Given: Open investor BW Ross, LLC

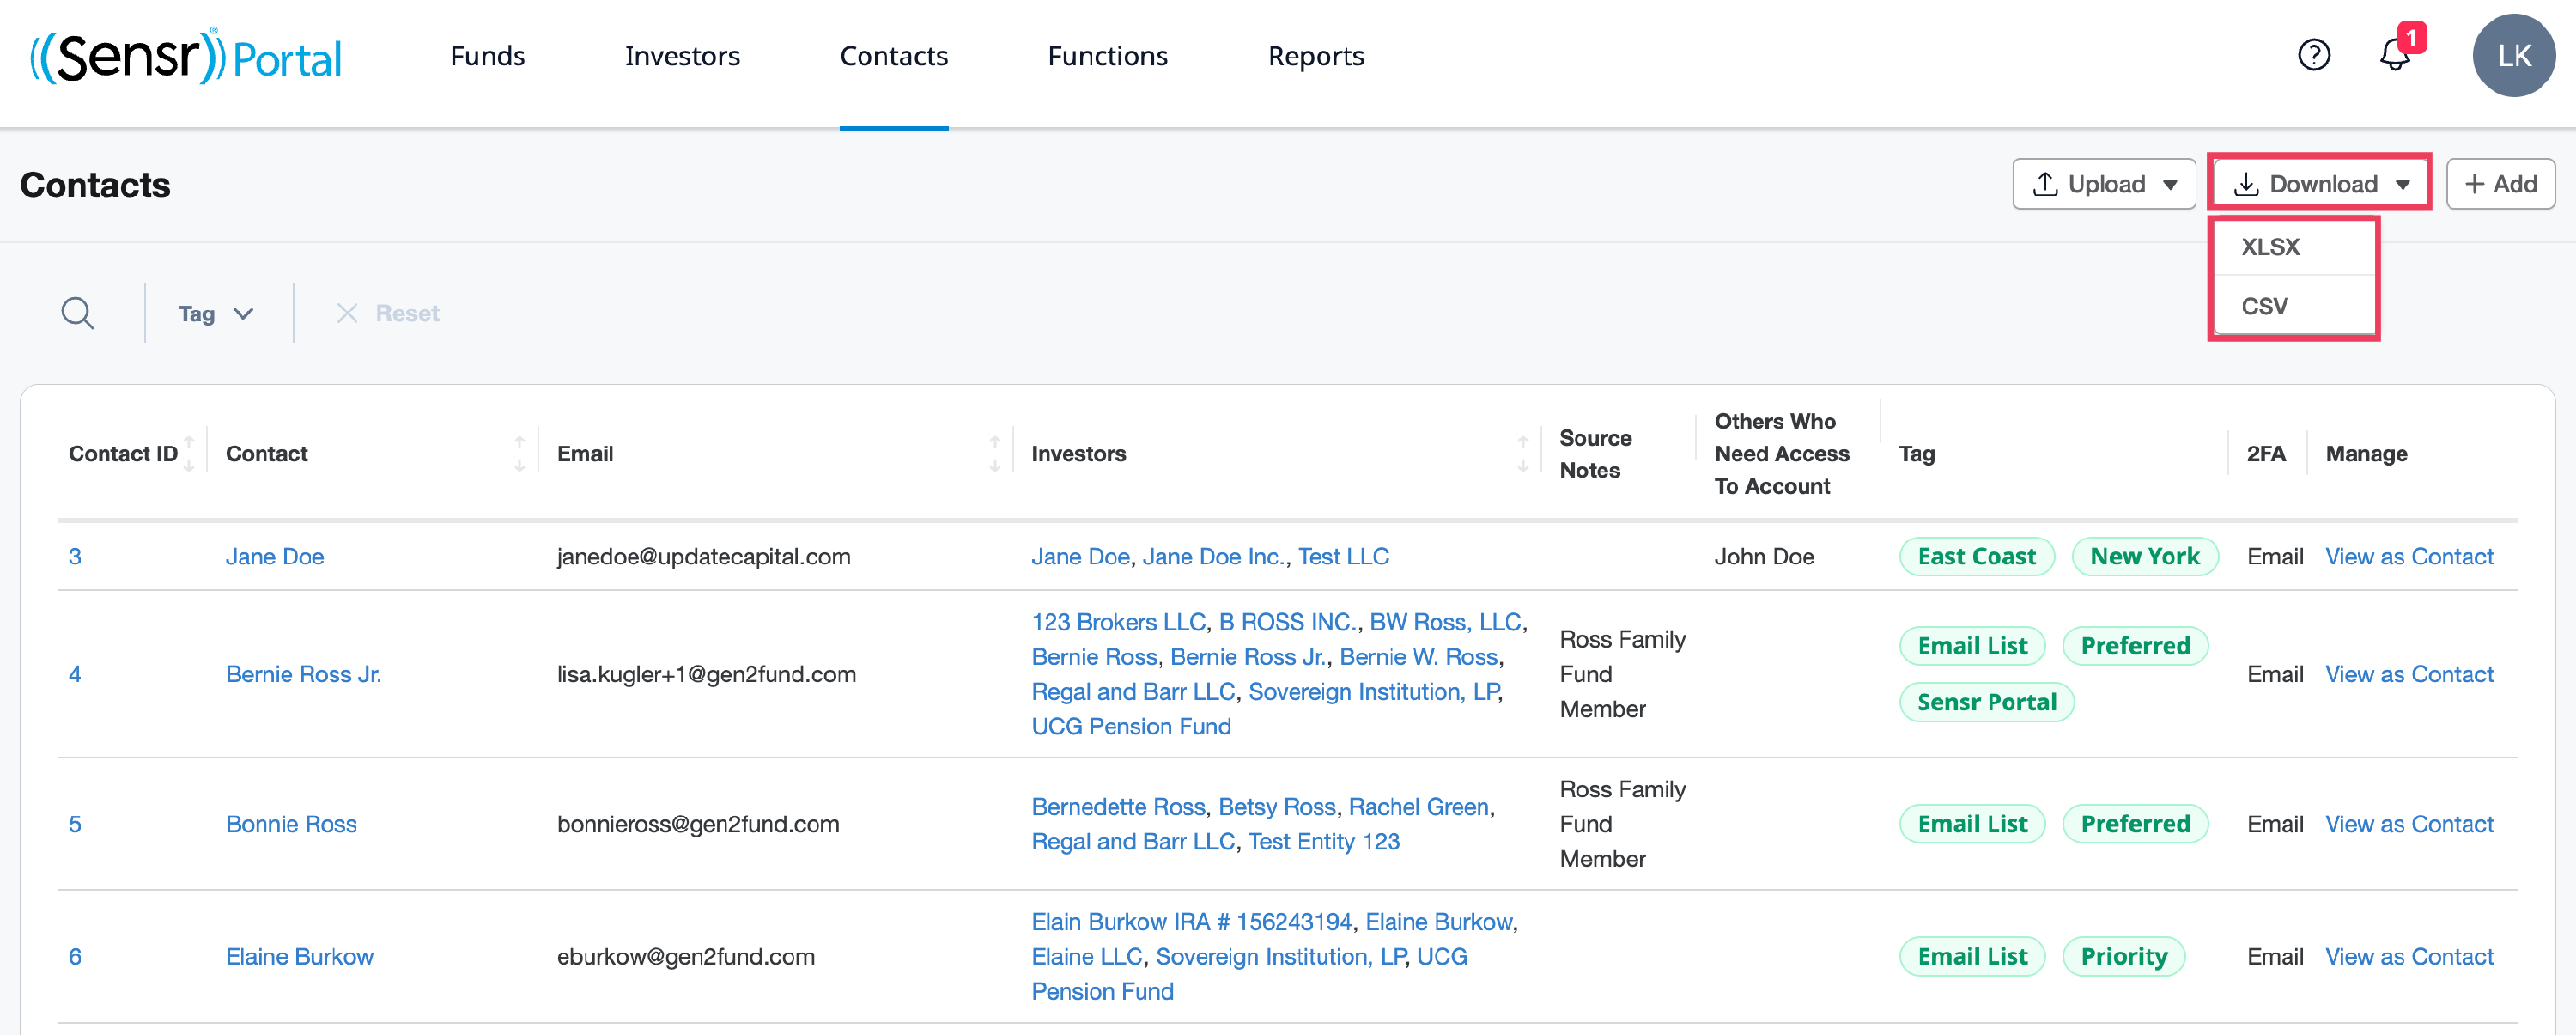Looking at the screenshot, I should click(1445, 622).
